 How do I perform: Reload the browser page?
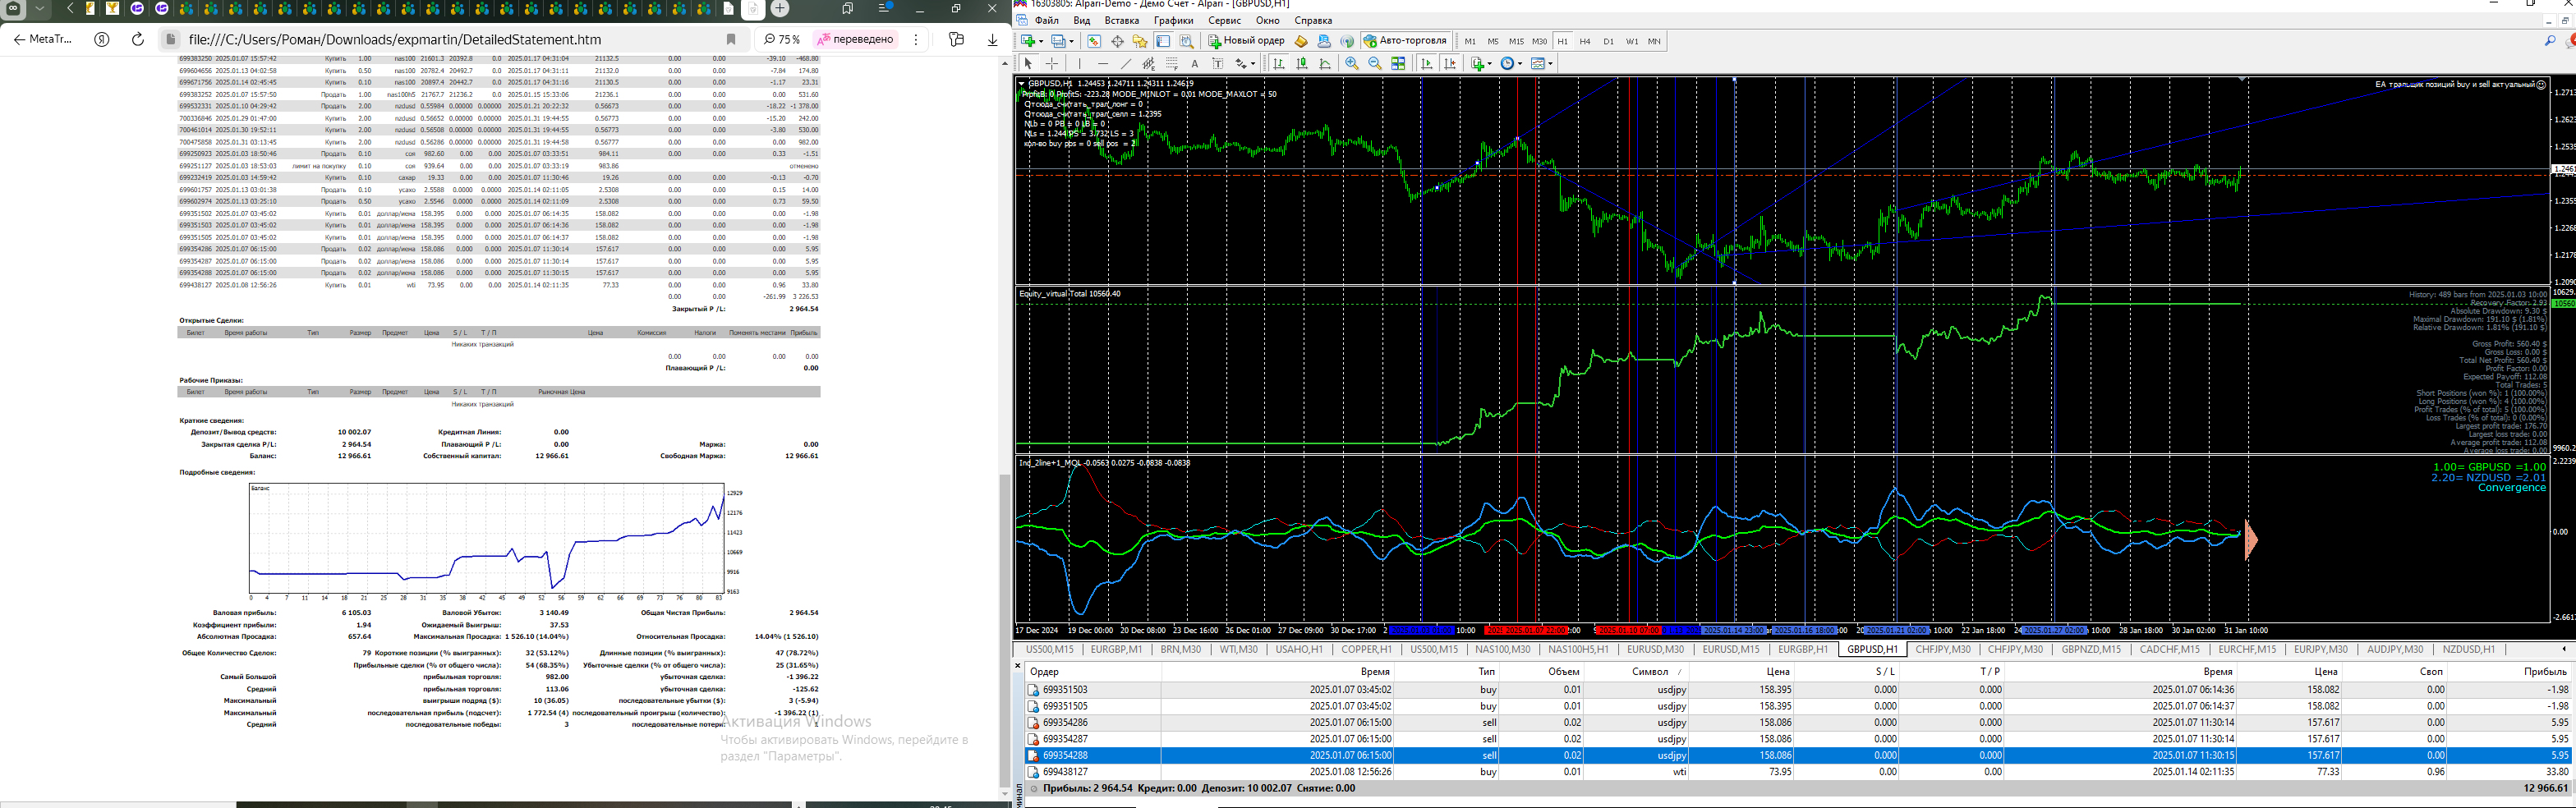point(138,39)
